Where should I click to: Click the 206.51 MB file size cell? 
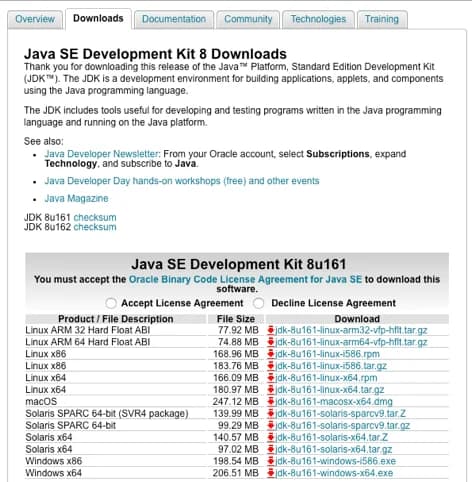point(236,473)
